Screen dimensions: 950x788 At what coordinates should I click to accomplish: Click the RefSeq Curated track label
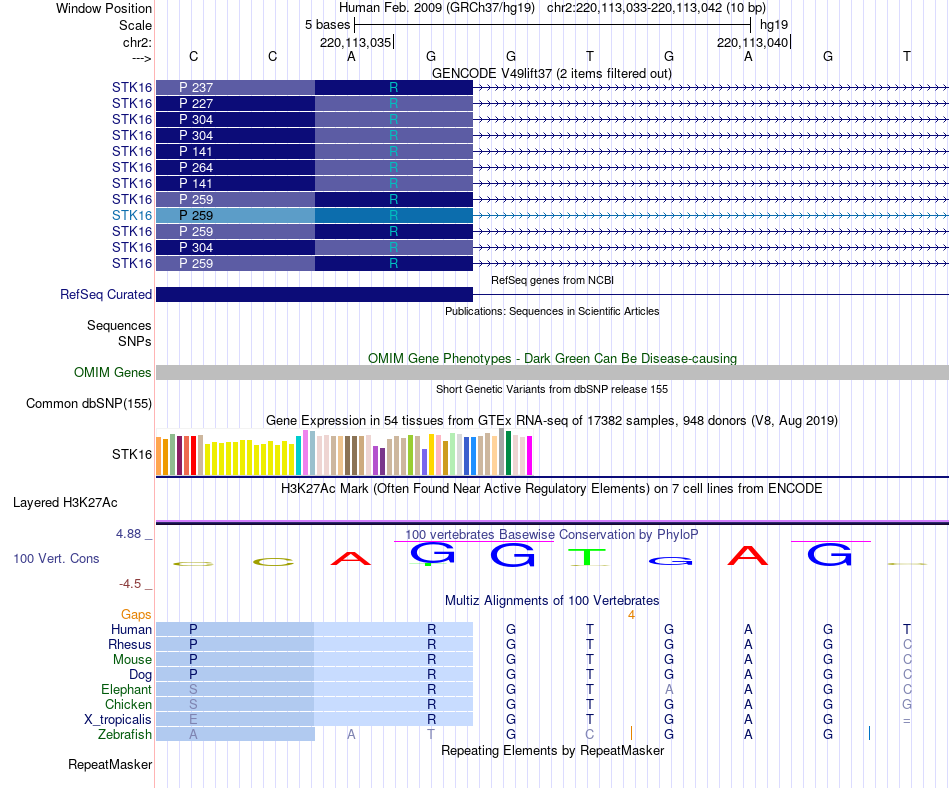tap(105, 294)
